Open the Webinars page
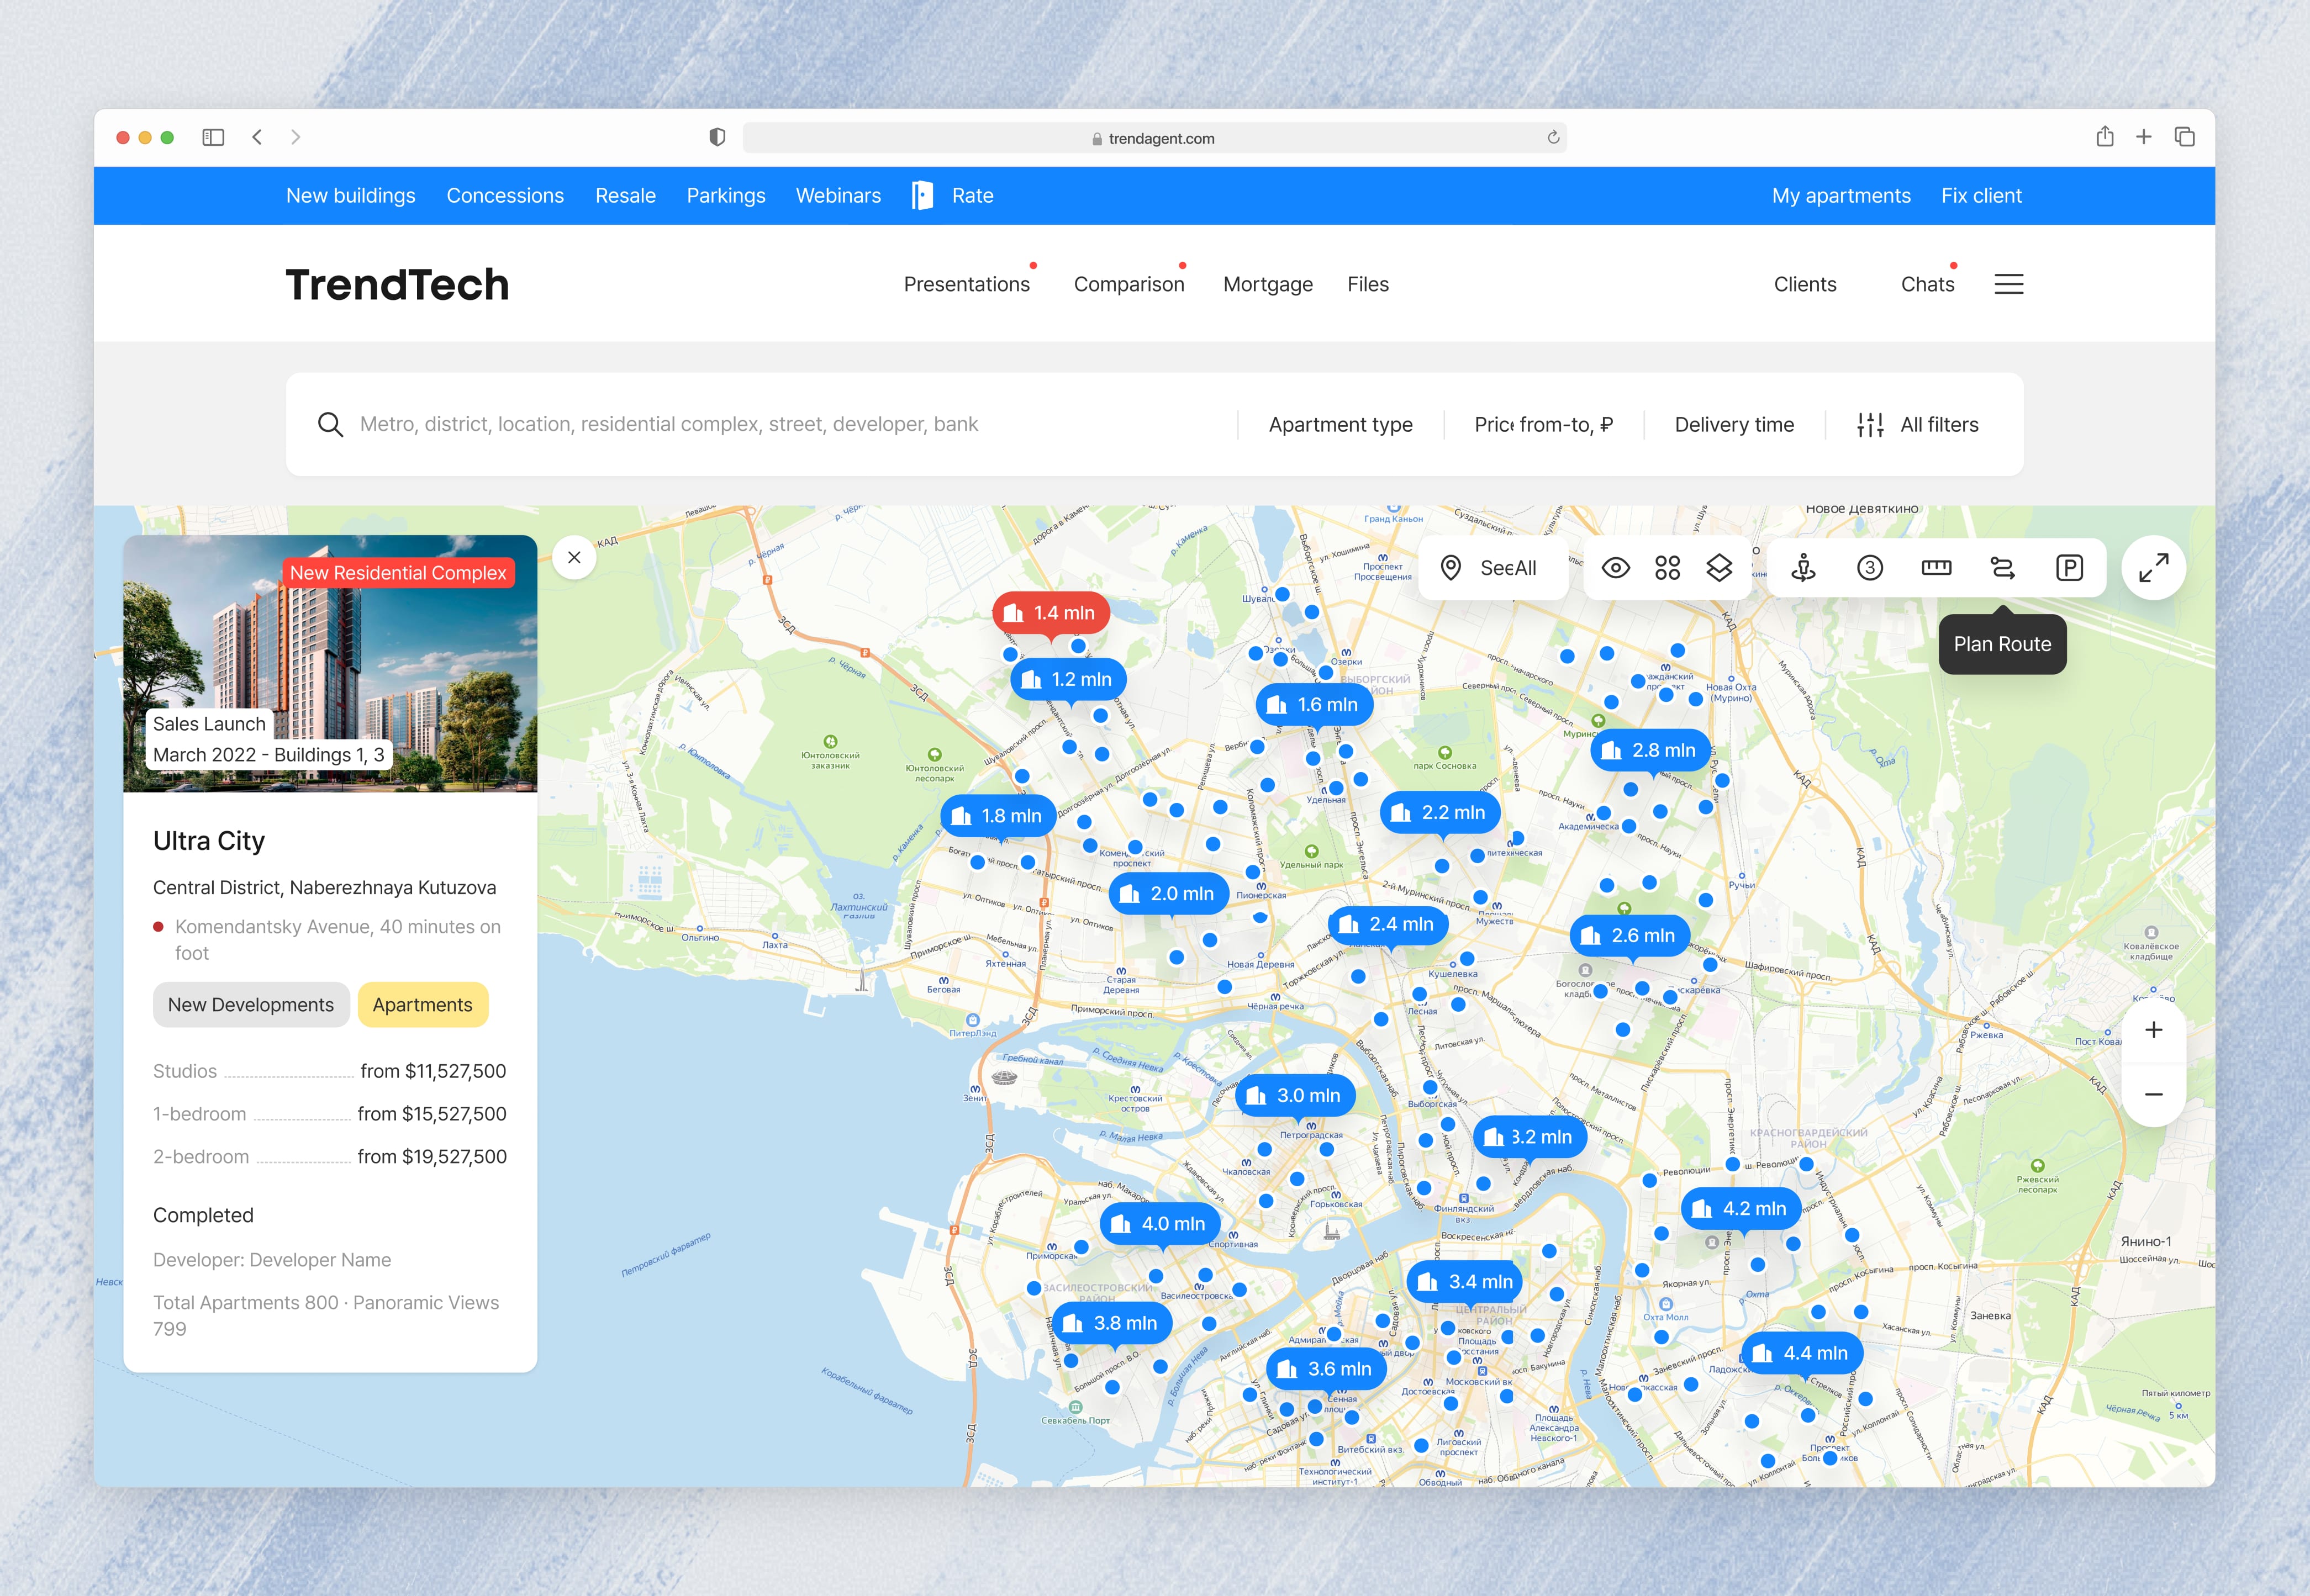The image size is (2310, 1596). pos(838,195)
